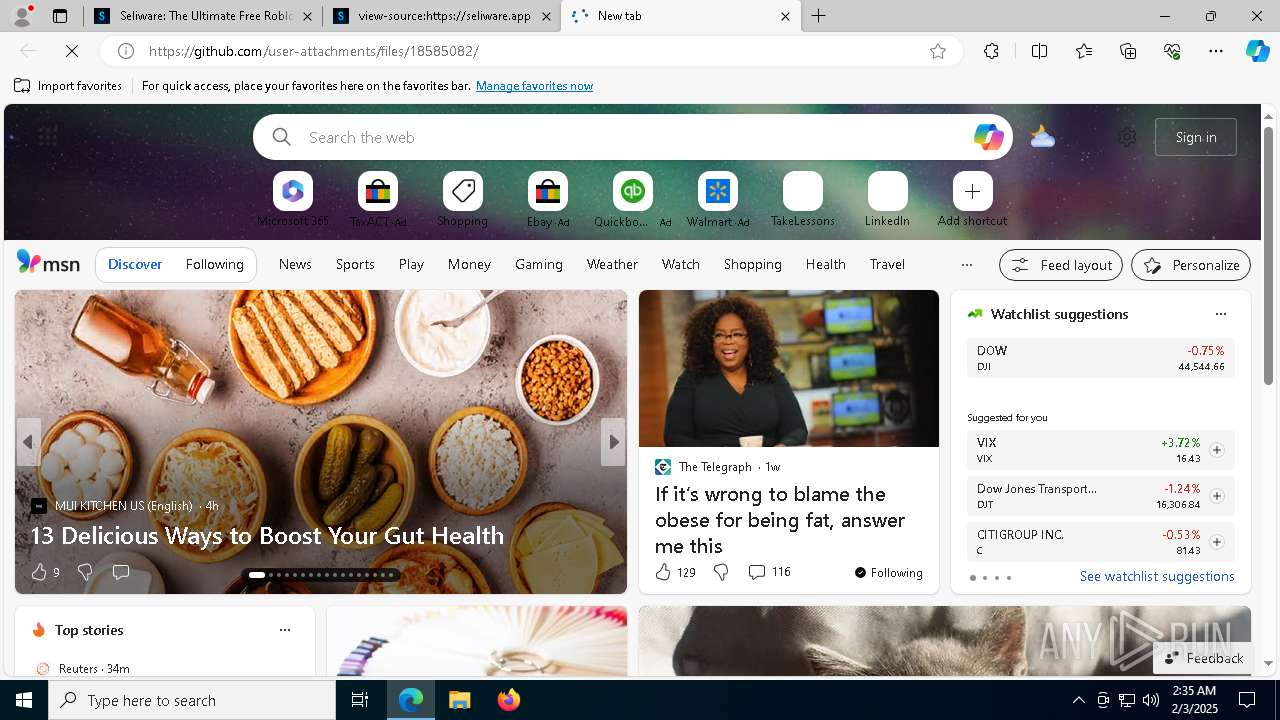This screenshot has width=1280, height=720.
Task: Add Dow Jones Transport to watchlist
Action: [x=1216, y=496]
